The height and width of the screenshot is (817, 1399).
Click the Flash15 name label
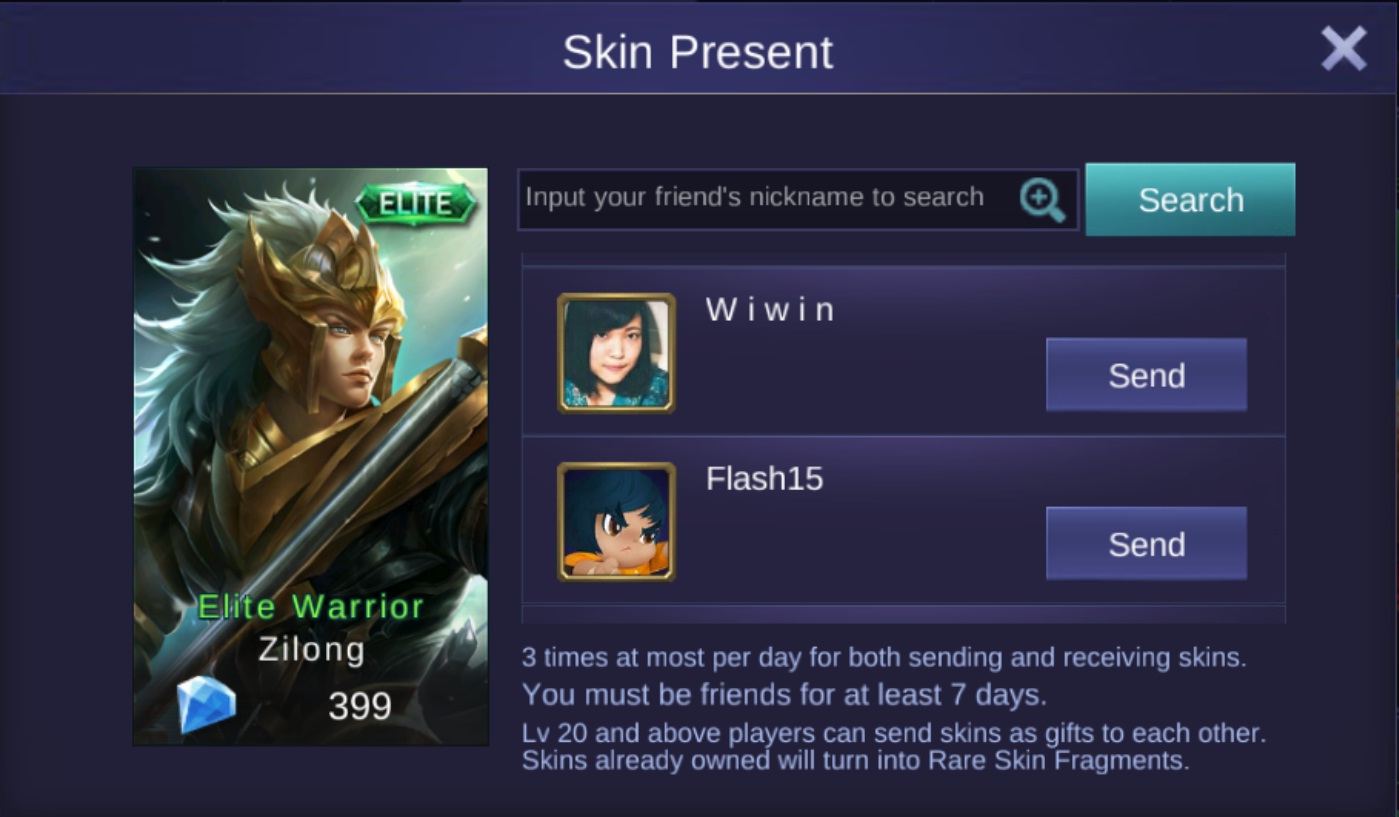[x=765, y=479]
